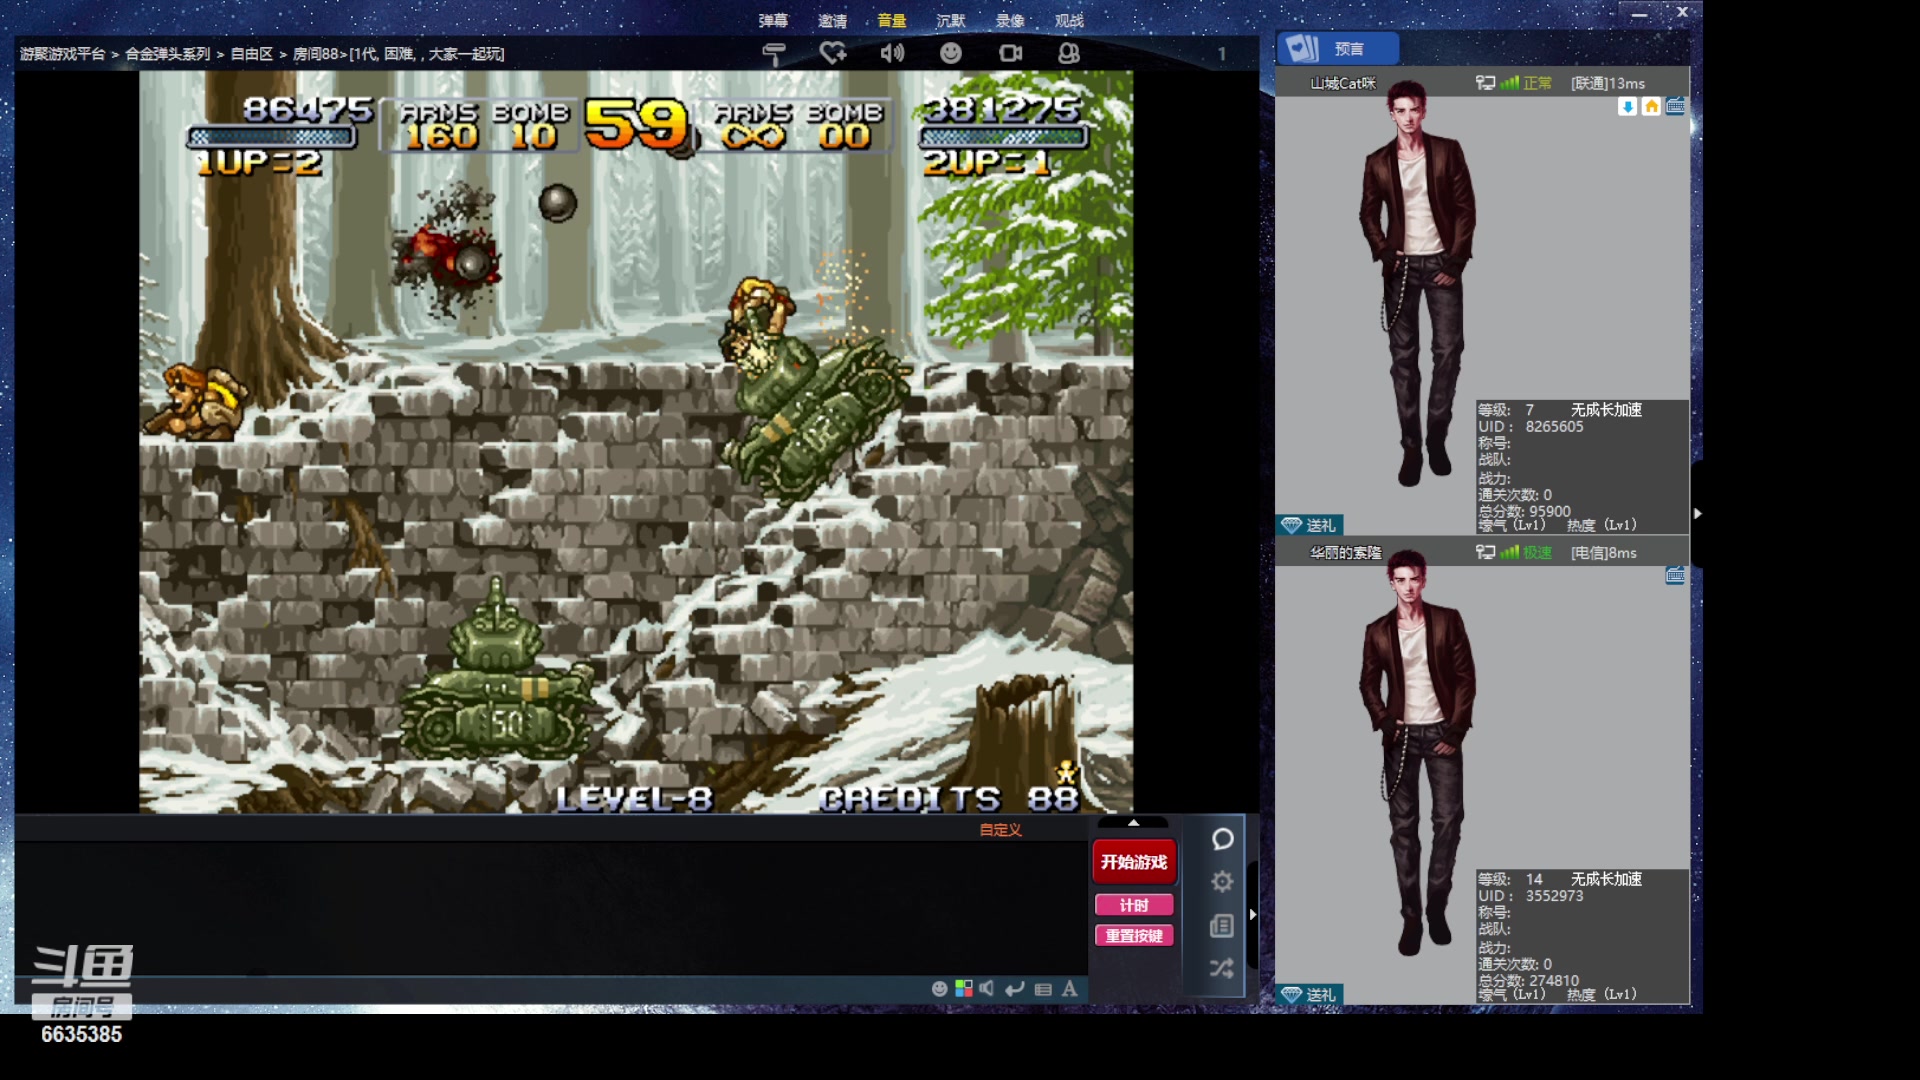This screenshot has width=1920, height=1080.
Task: Toggle the video camera record icon
Action: click(x=1010, y=53)
